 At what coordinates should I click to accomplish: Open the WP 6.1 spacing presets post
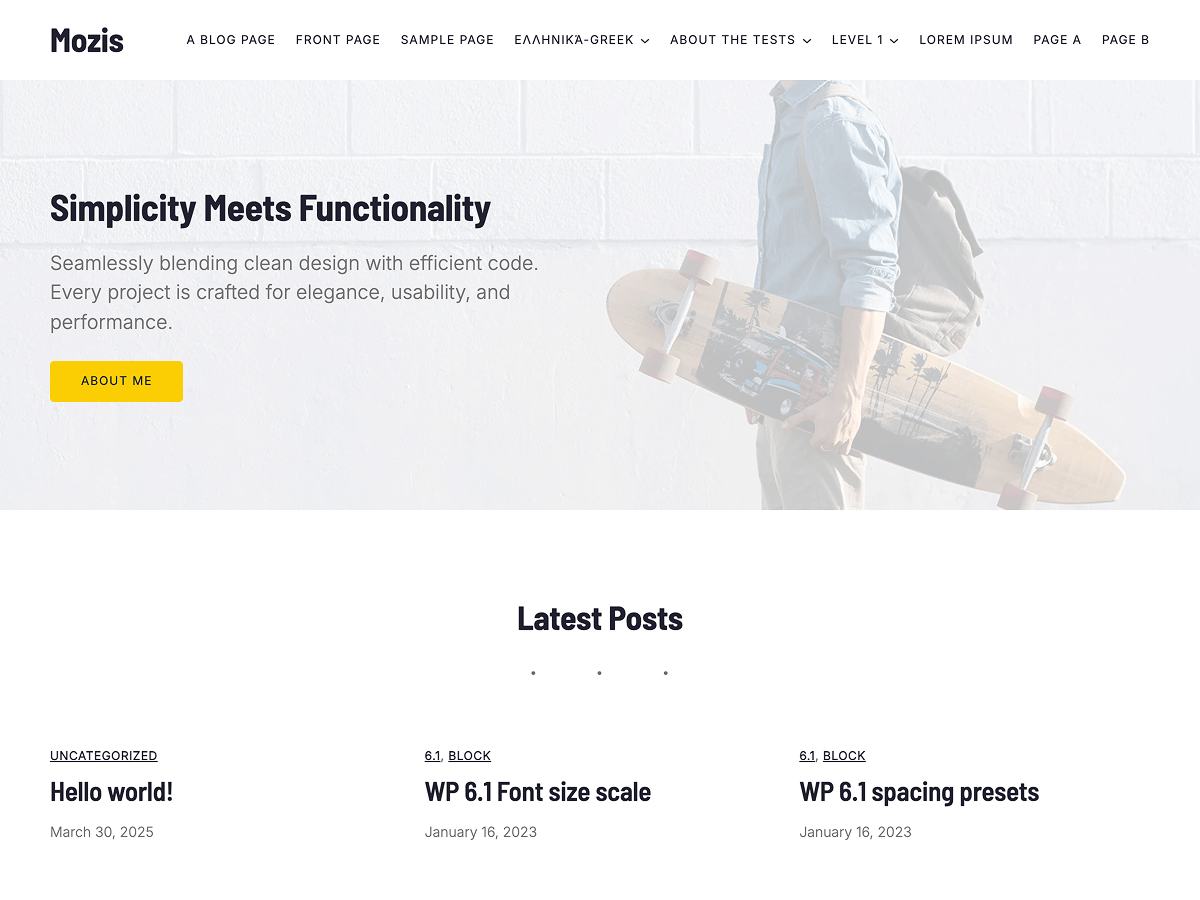[919, 792]
